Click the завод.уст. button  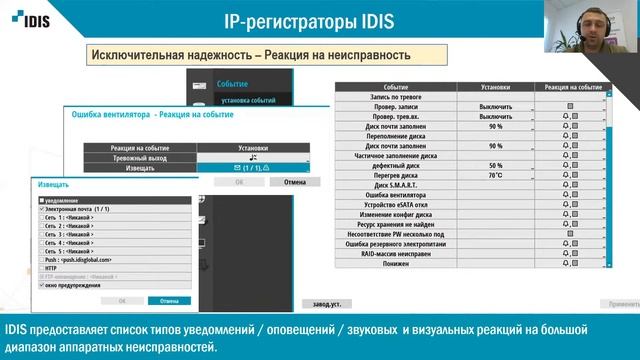[327, 304]
